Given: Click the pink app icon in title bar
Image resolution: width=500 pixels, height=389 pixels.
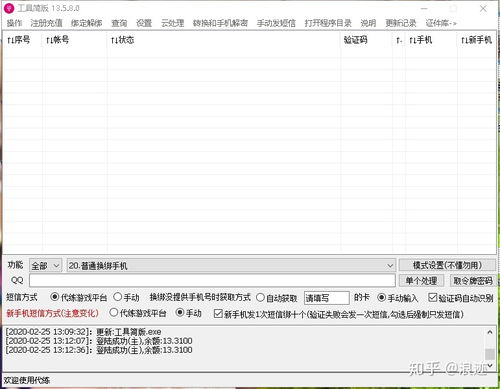Looking at the screenshot, I should 9,8.
